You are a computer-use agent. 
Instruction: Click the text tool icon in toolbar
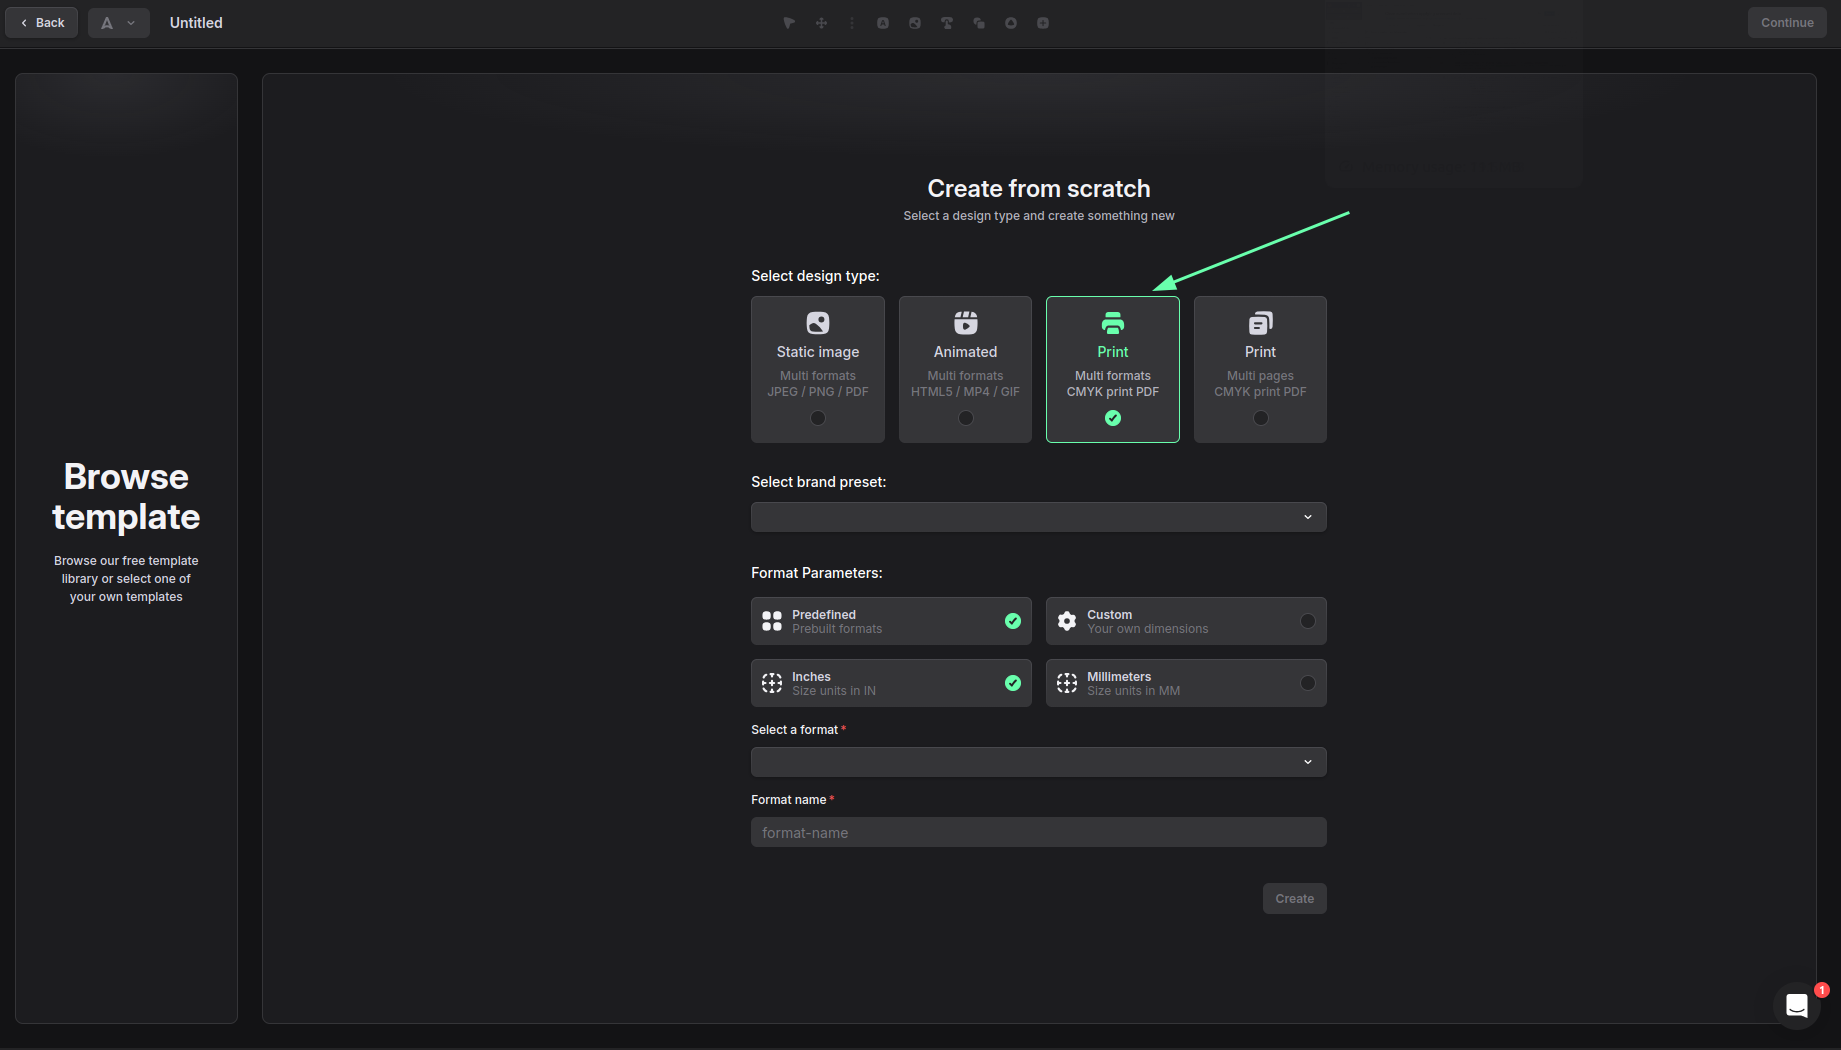point(883,23)
